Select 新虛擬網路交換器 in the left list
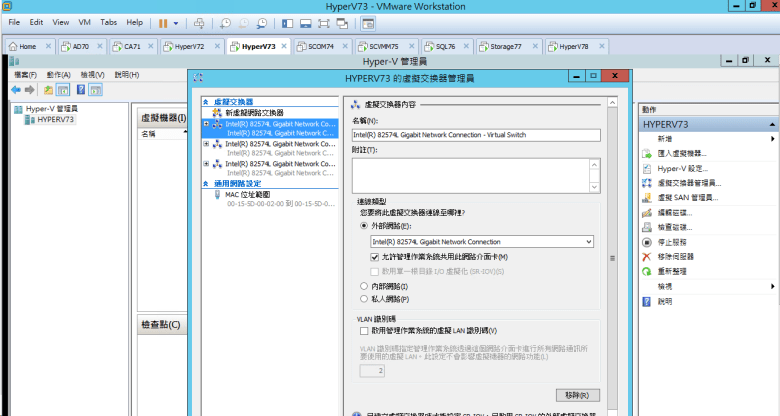This screenshot has width=780, height=416. tap(254, 112)
